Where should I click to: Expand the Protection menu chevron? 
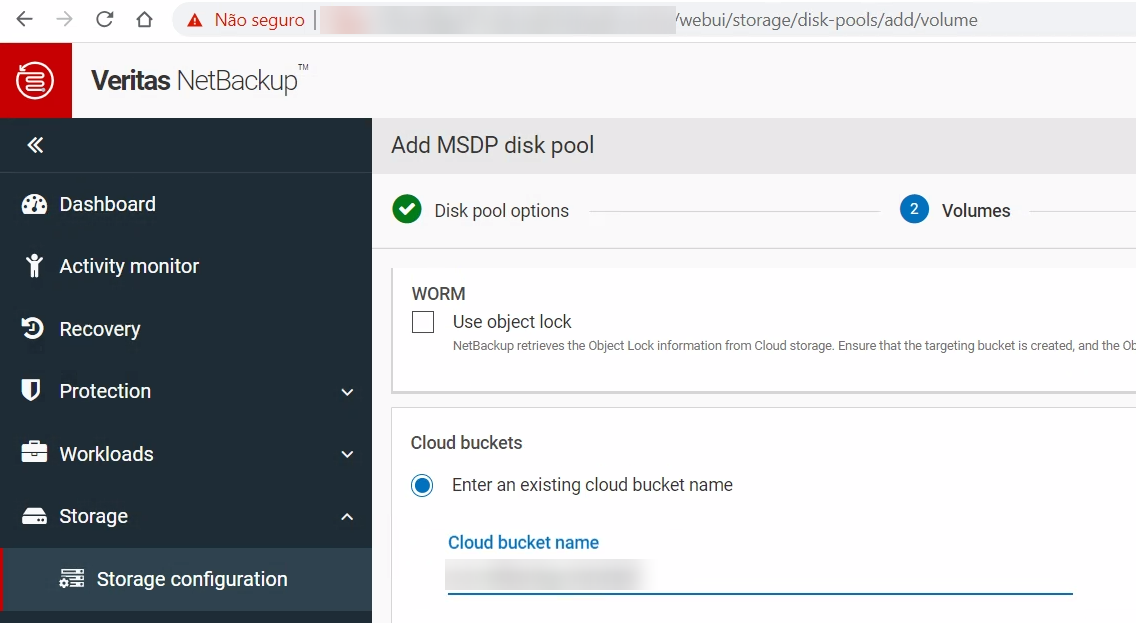click(347, 392)
